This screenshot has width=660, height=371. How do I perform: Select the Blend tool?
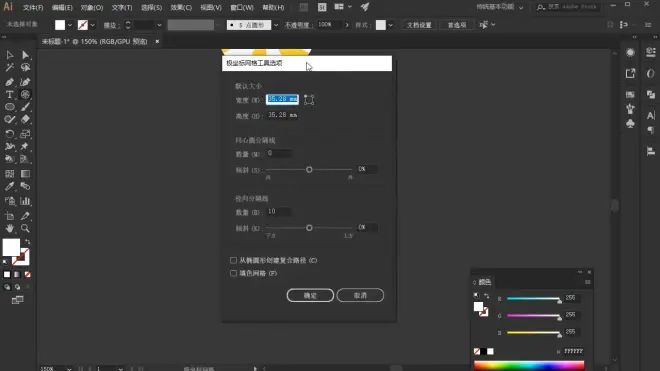[x=25, y=186]
